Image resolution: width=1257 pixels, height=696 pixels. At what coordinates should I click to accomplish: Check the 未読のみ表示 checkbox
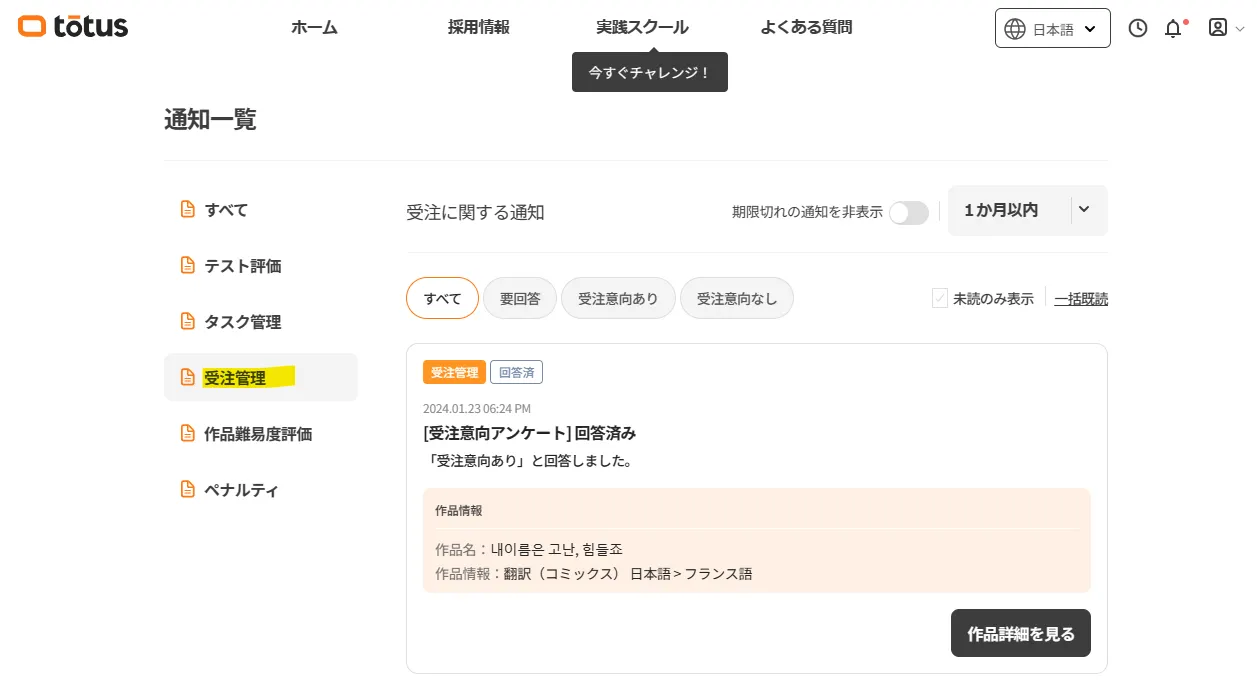coord(940,298)
